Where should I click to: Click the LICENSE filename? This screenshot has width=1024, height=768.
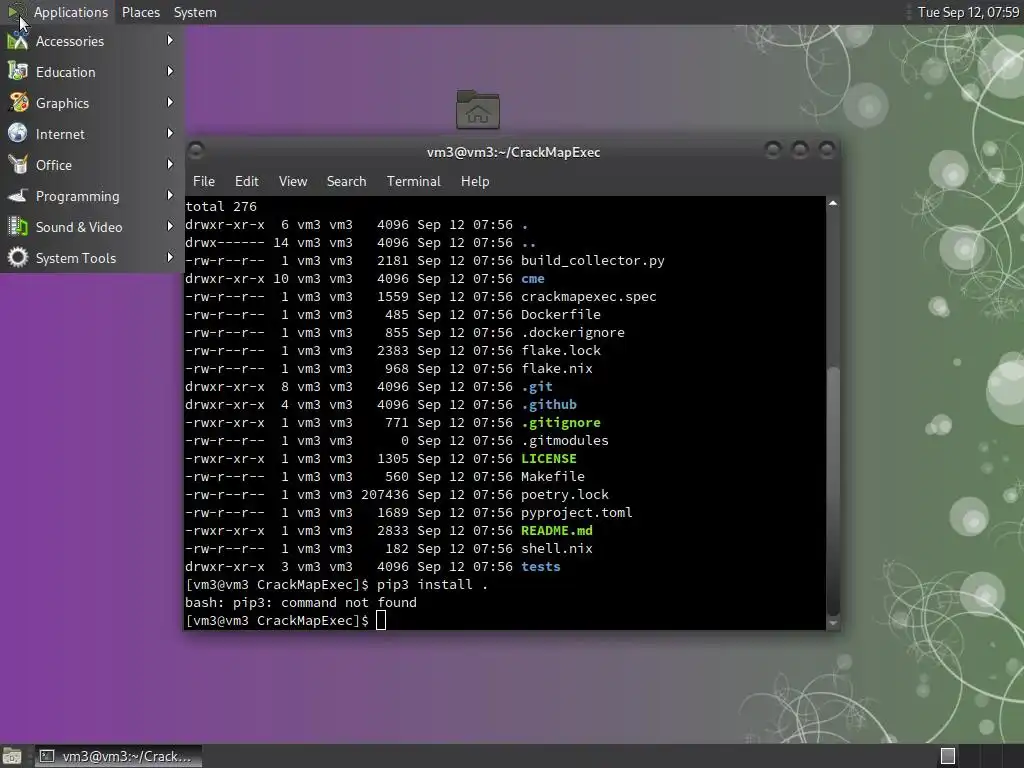click(x=549, y=458)
